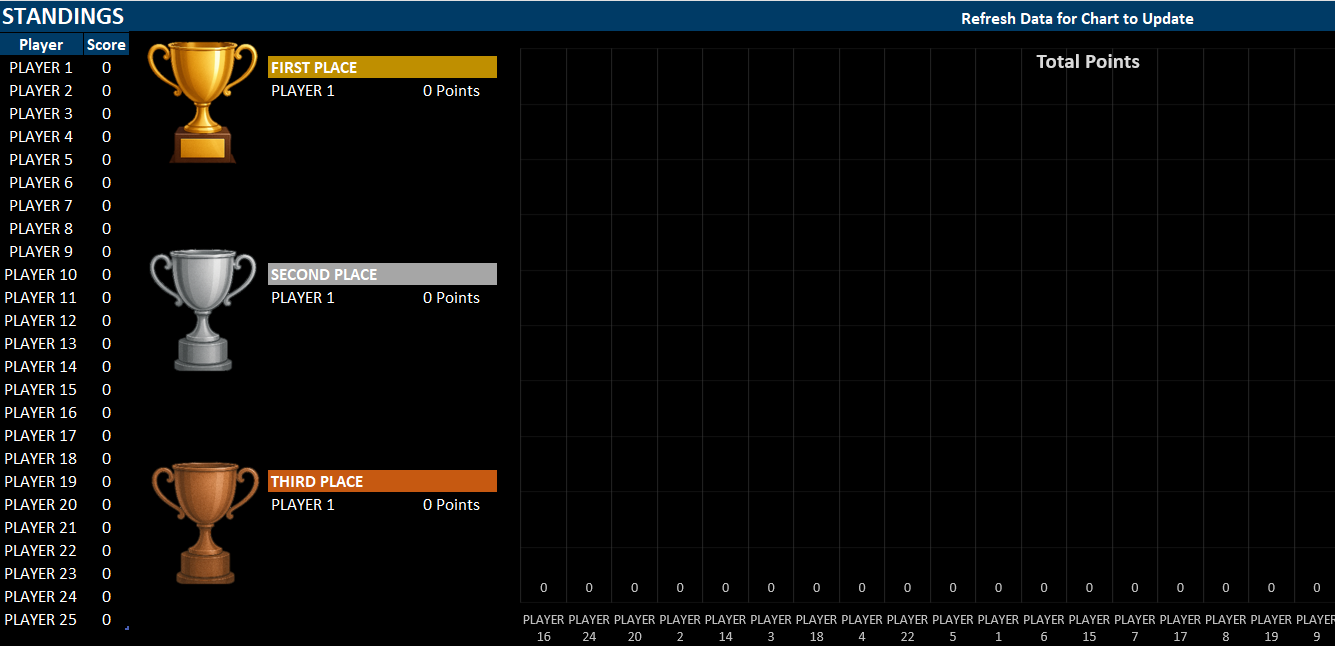
Task: Click chart axis label PLAYER 3
Action: 771,628
